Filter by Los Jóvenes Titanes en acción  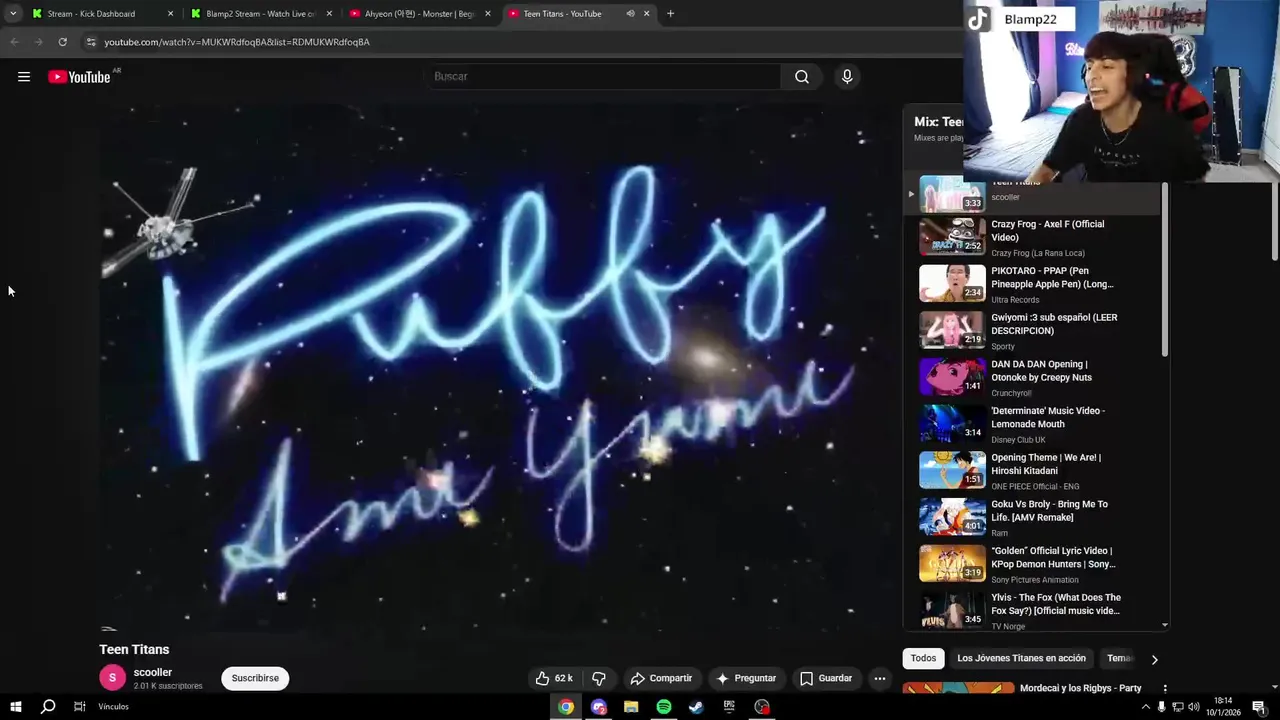pyautogui.click(x=1021, y=658)
